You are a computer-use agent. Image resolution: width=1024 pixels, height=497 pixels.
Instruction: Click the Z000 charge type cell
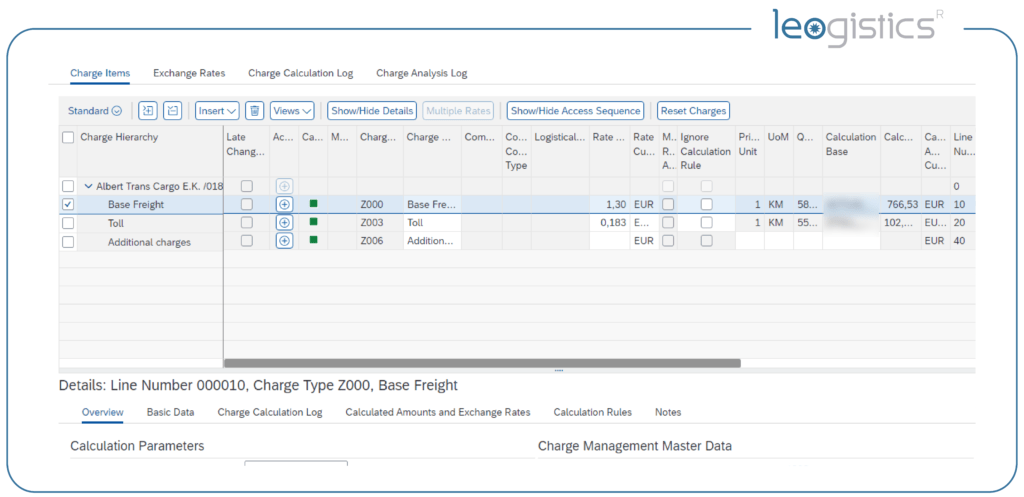[379, 204]
